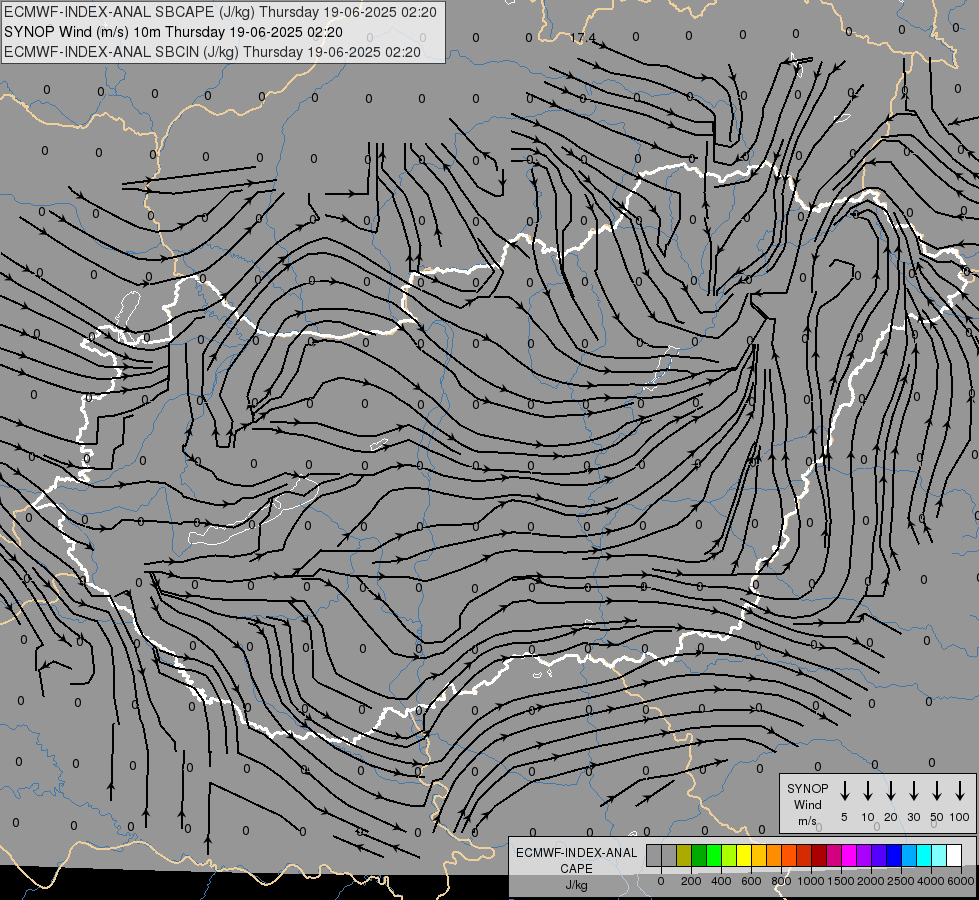Pick the amber-gold CAPE swatch
Image resolution: width=979 pixels, height=900 pixels.
click(759, 855)
